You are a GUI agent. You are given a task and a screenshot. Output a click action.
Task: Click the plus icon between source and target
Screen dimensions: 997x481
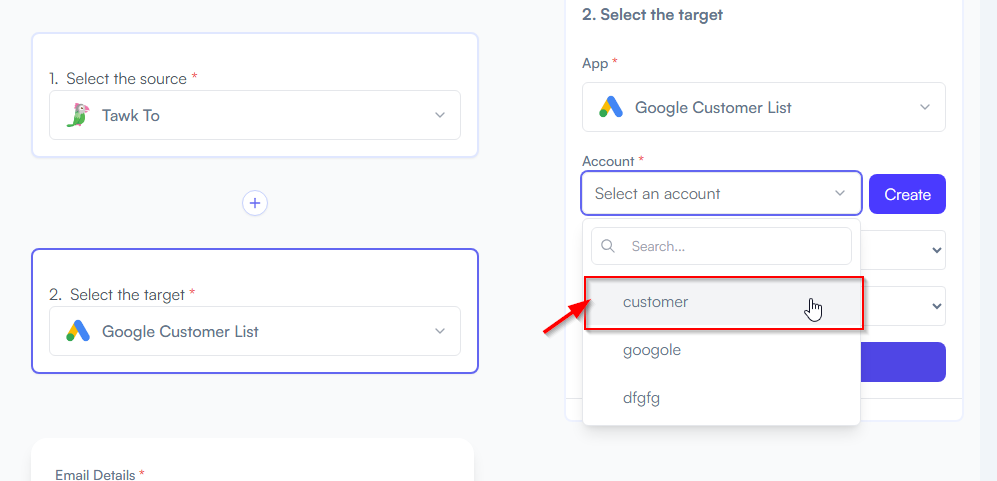[255, 203]
